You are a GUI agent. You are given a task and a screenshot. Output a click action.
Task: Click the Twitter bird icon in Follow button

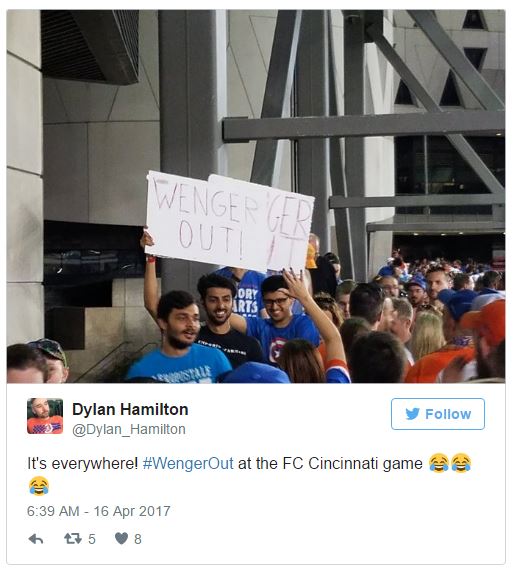413,414
